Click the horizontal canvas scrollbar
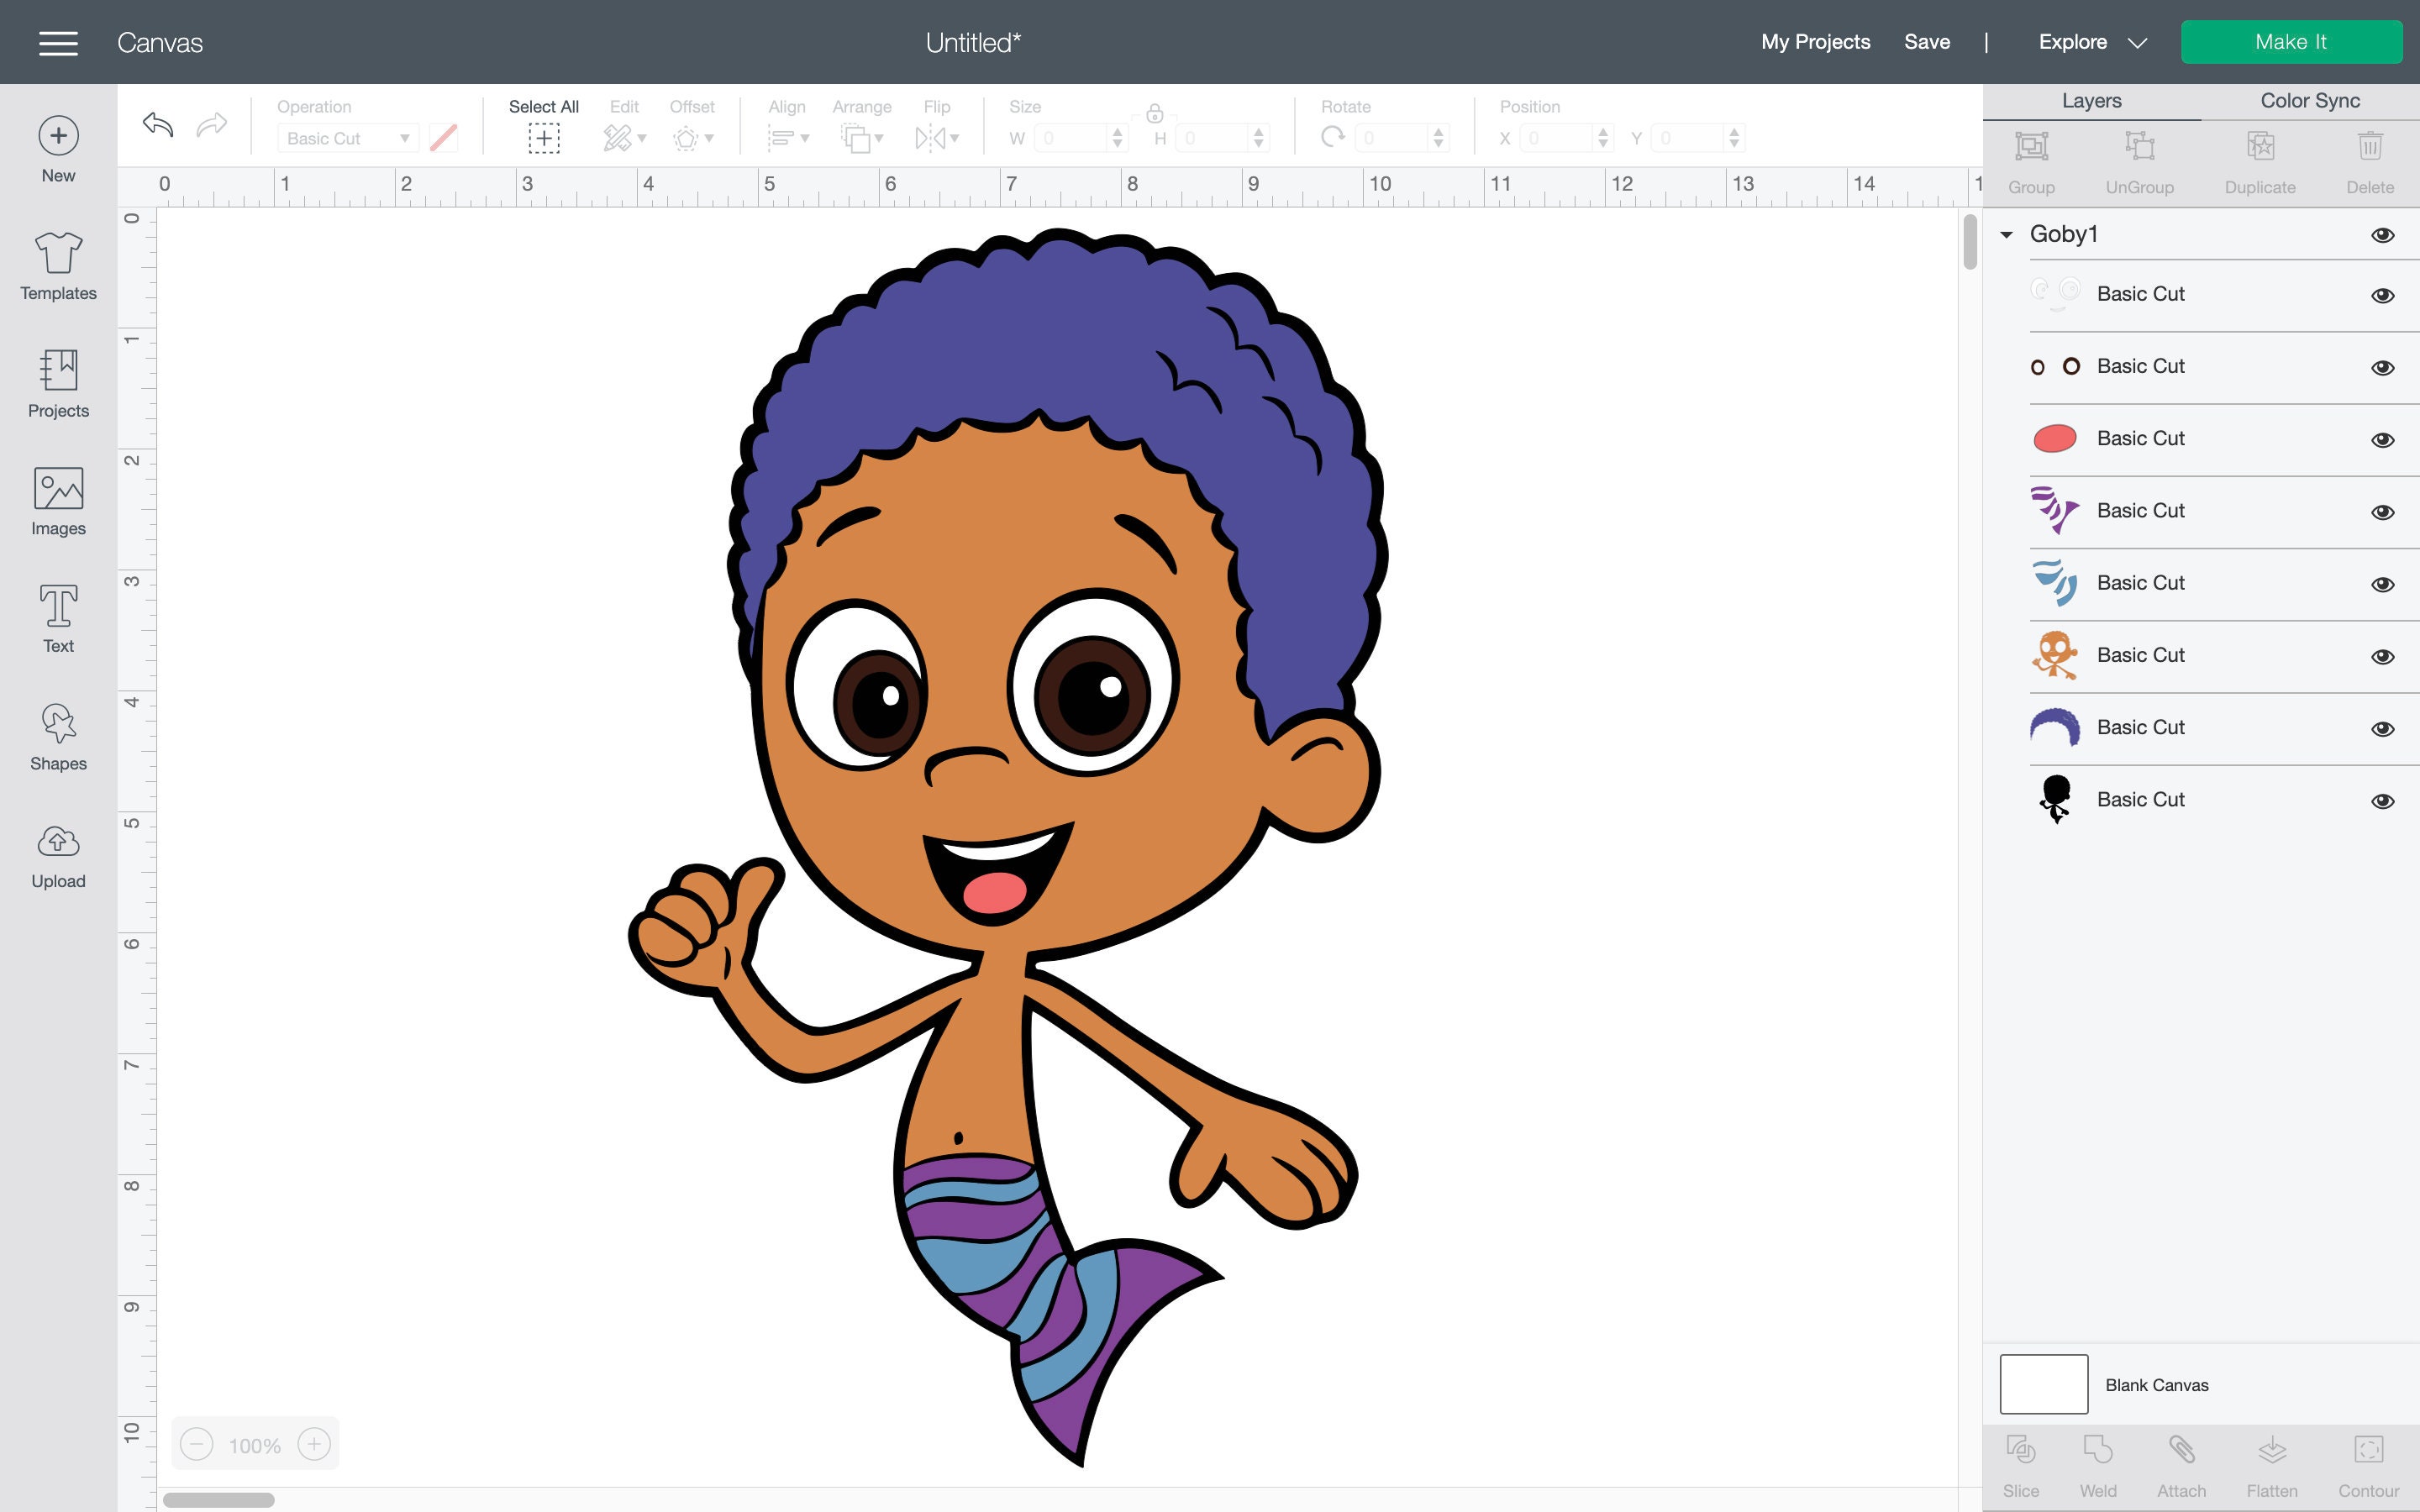Screen dimensions: 2420x1512 [x=218, y=1499]
